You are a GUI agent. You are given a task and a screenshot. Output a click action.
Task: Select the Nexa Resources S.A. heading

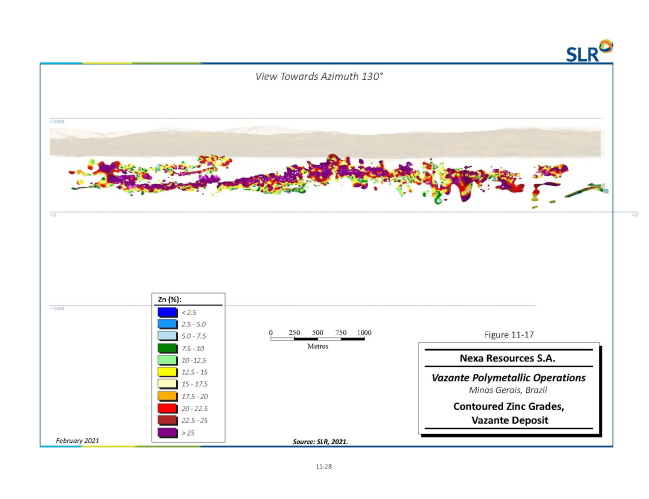tap(511, 356)
